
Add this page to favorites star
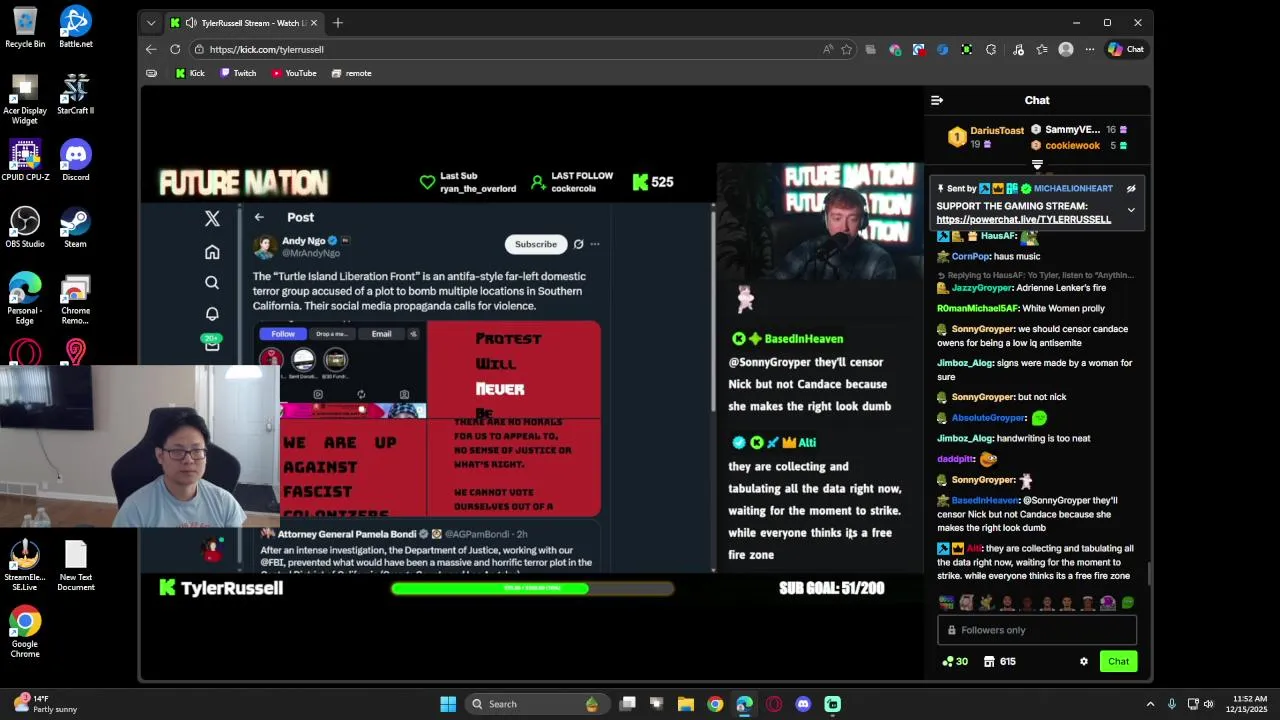coord(846,49)
